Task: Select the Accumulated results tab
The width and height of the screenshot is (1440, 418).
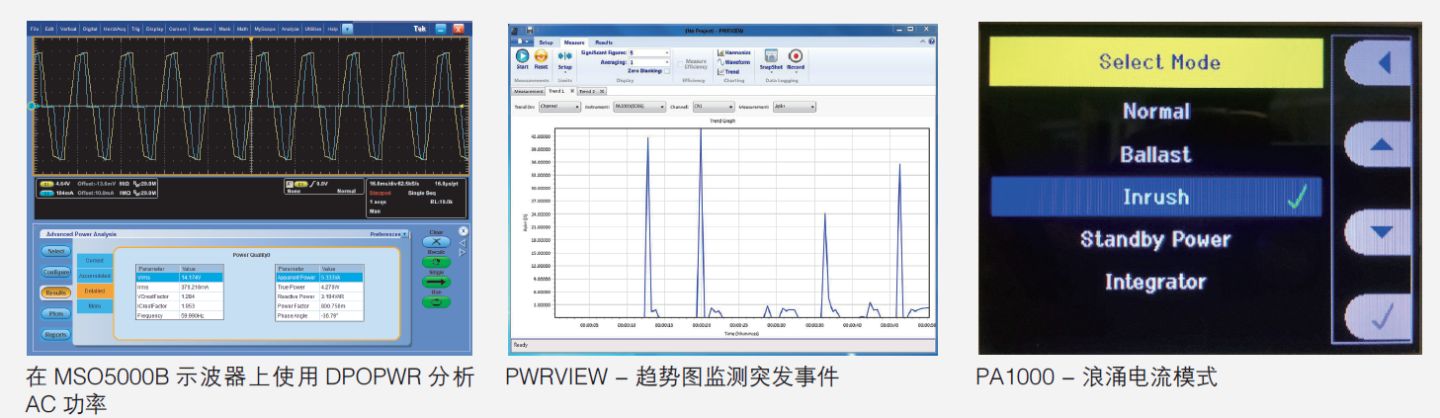Action: point(94,276)
